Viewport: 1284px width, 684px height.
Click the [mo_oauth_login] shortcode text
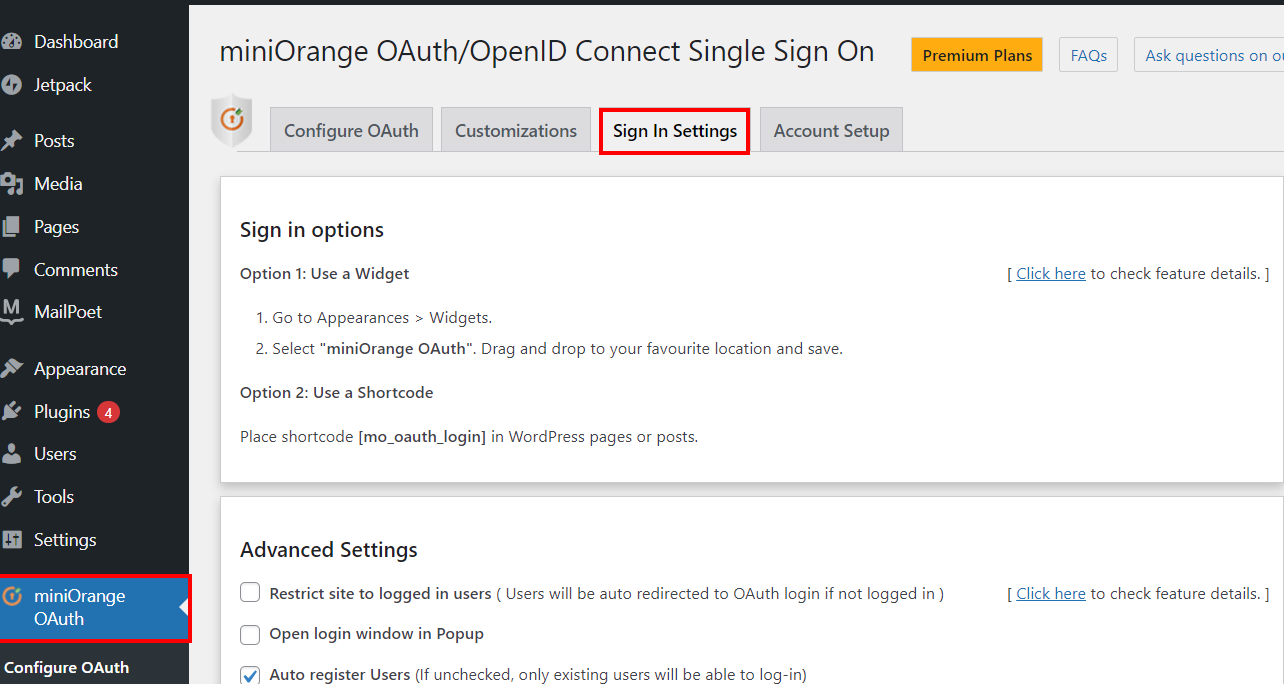coord(422,436)
